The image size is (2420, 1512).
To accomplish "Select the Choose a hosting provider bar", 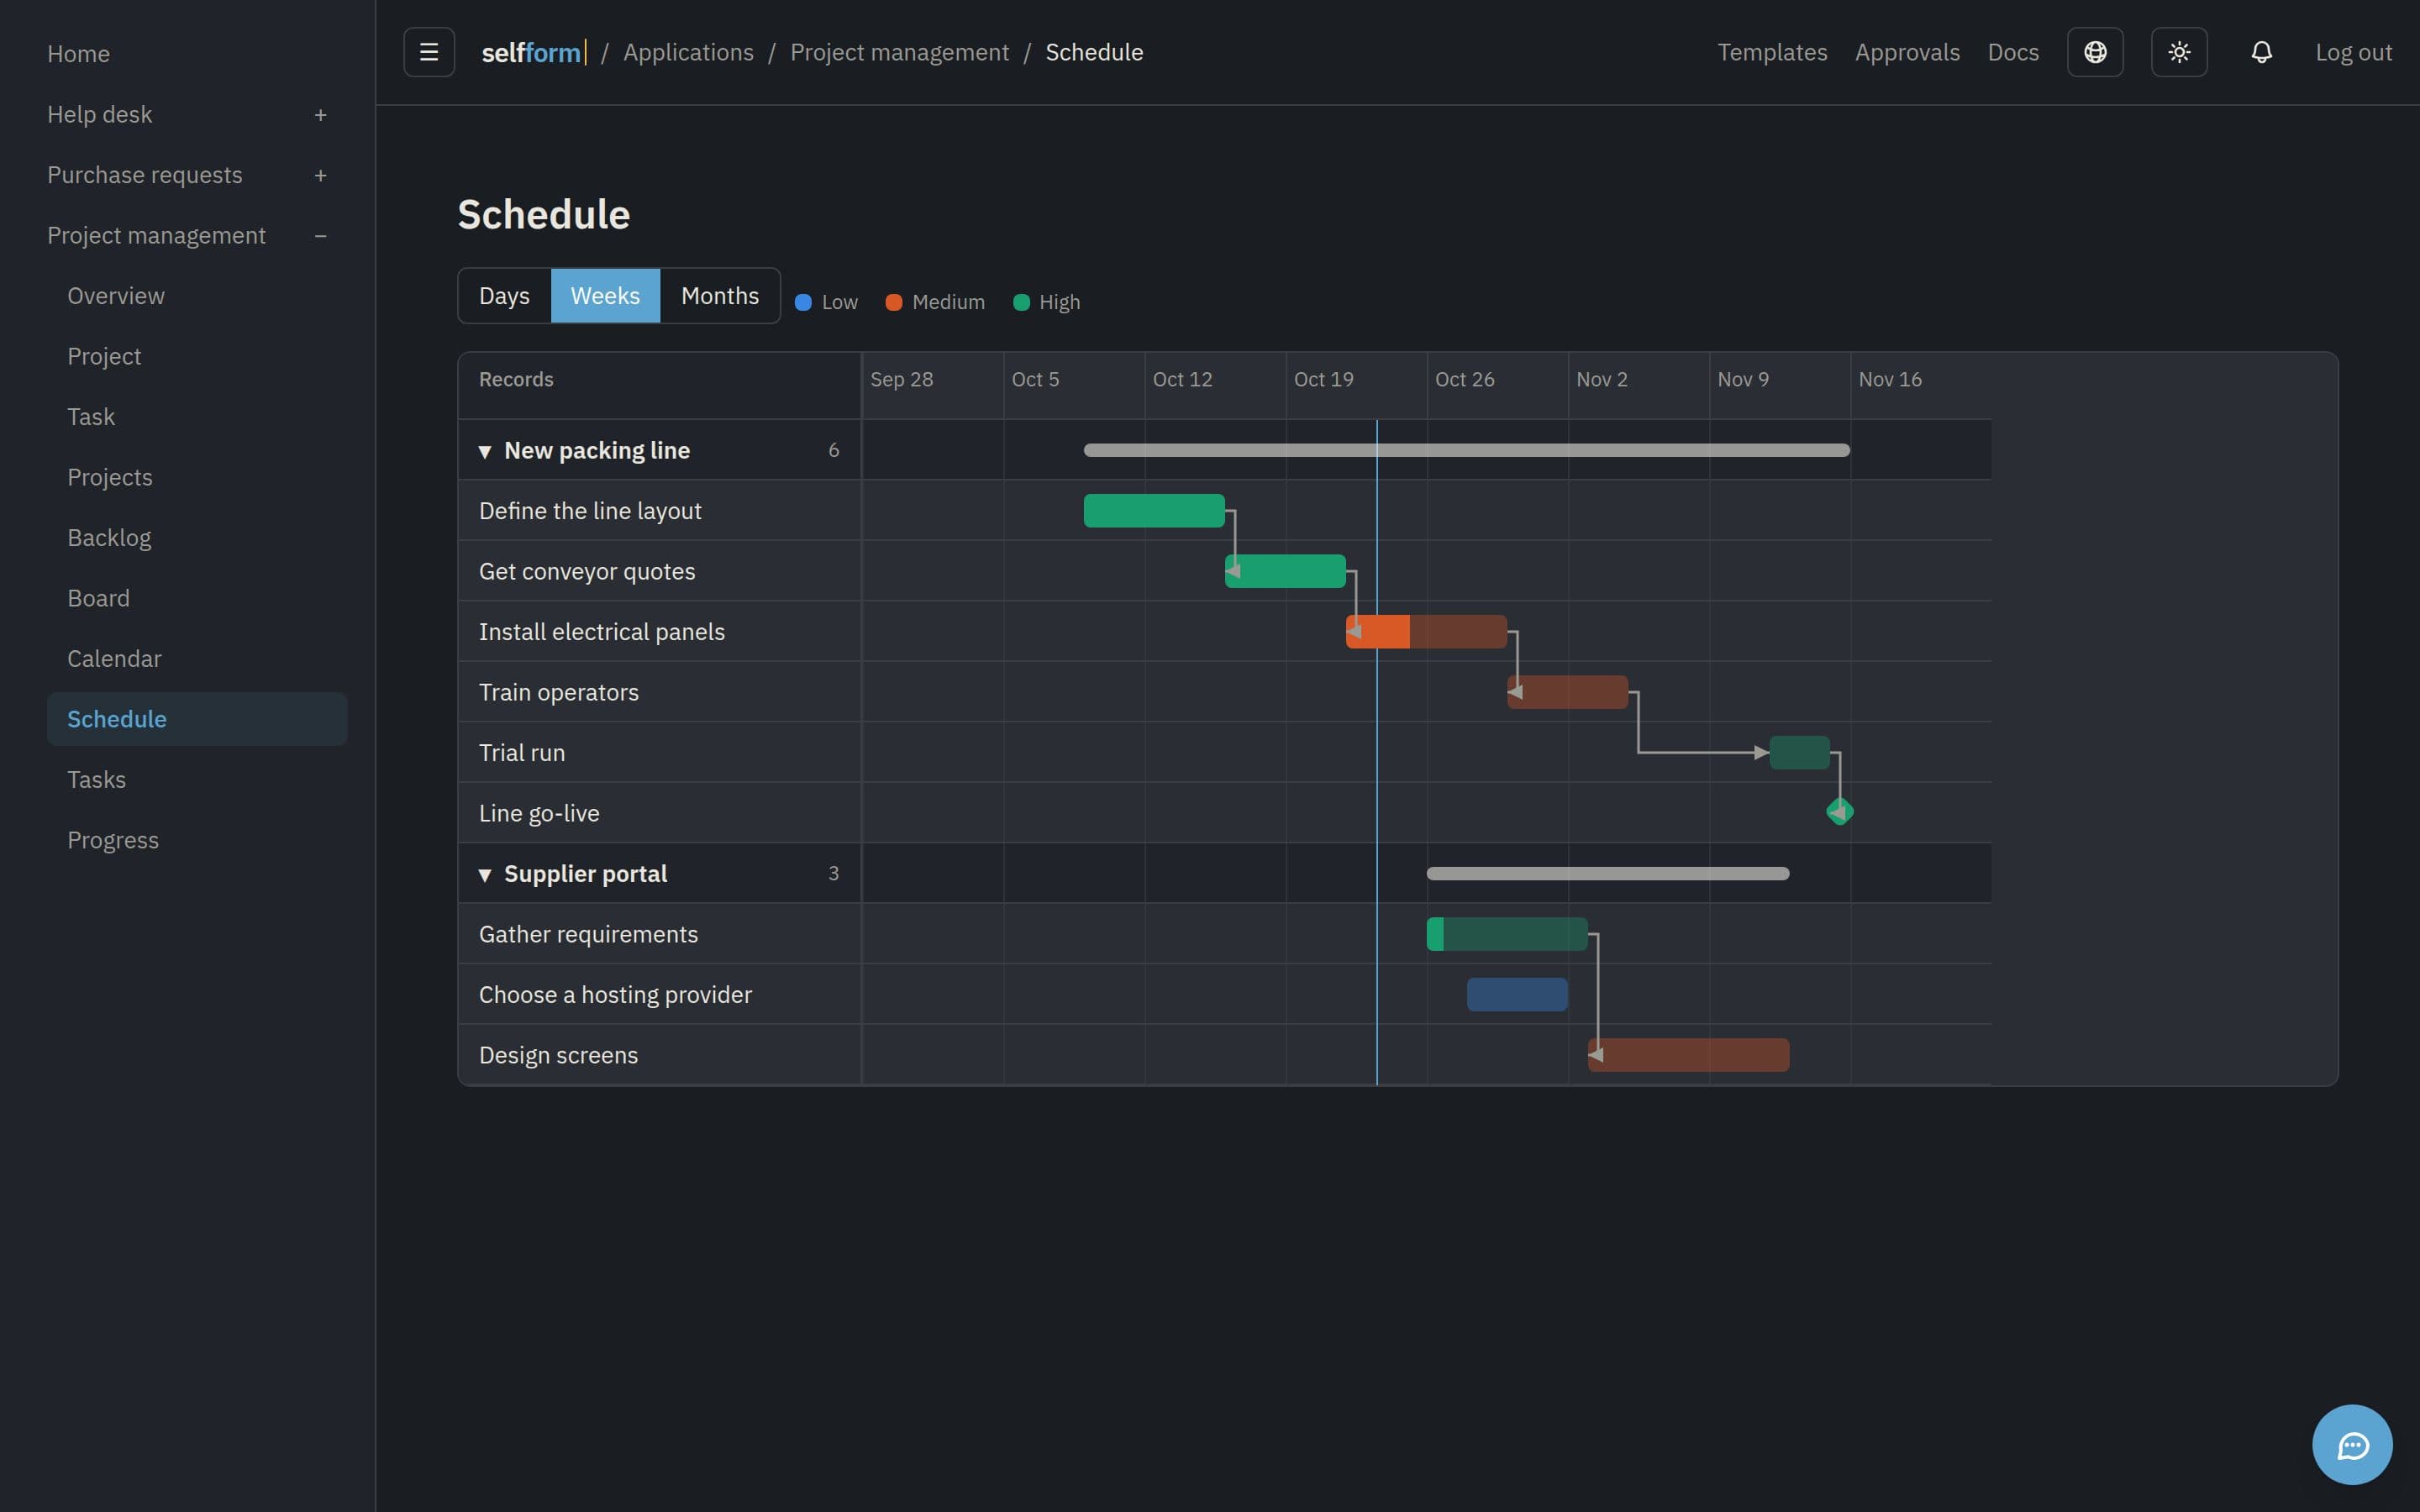I will point(1517,995).
